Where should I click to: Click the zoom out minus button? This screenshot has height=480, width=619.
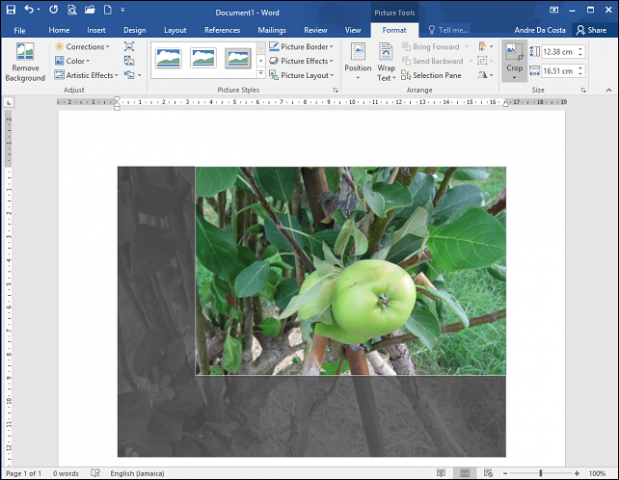click(x=505, y=473)
